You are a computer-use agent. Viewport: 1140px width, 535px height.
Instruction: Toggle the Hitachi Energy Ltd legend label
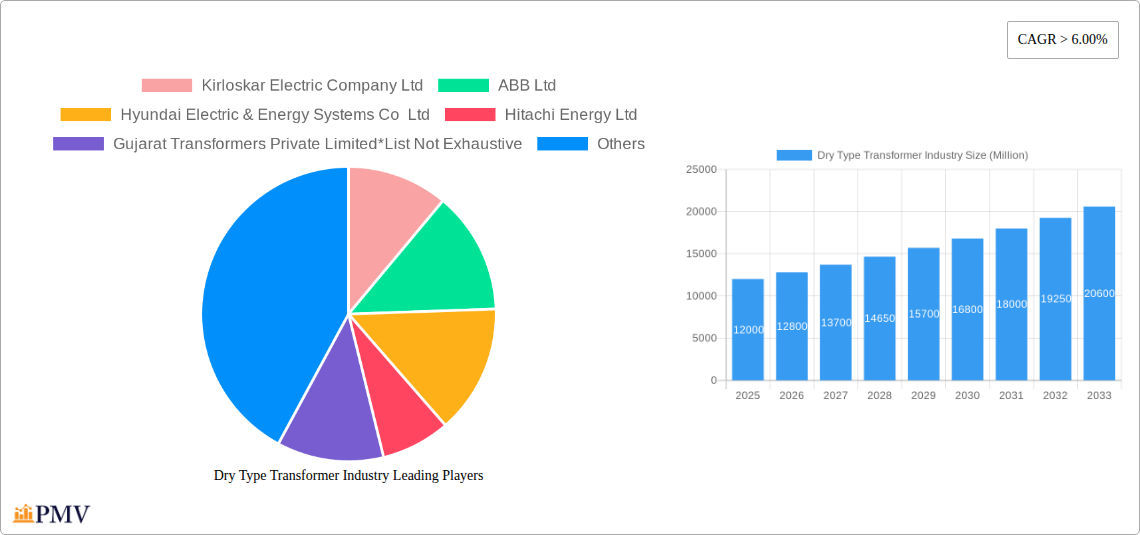coord(571,114)
